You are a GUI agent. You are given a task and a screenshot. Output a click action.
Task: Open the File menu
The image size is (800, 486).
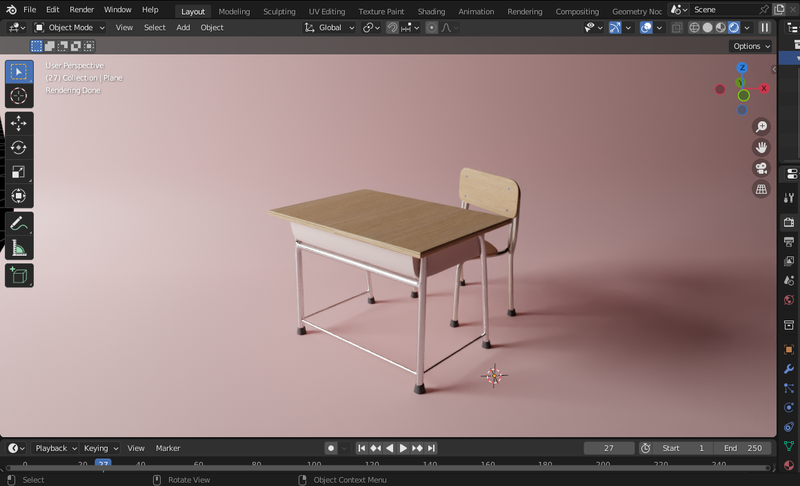(30, 10)
